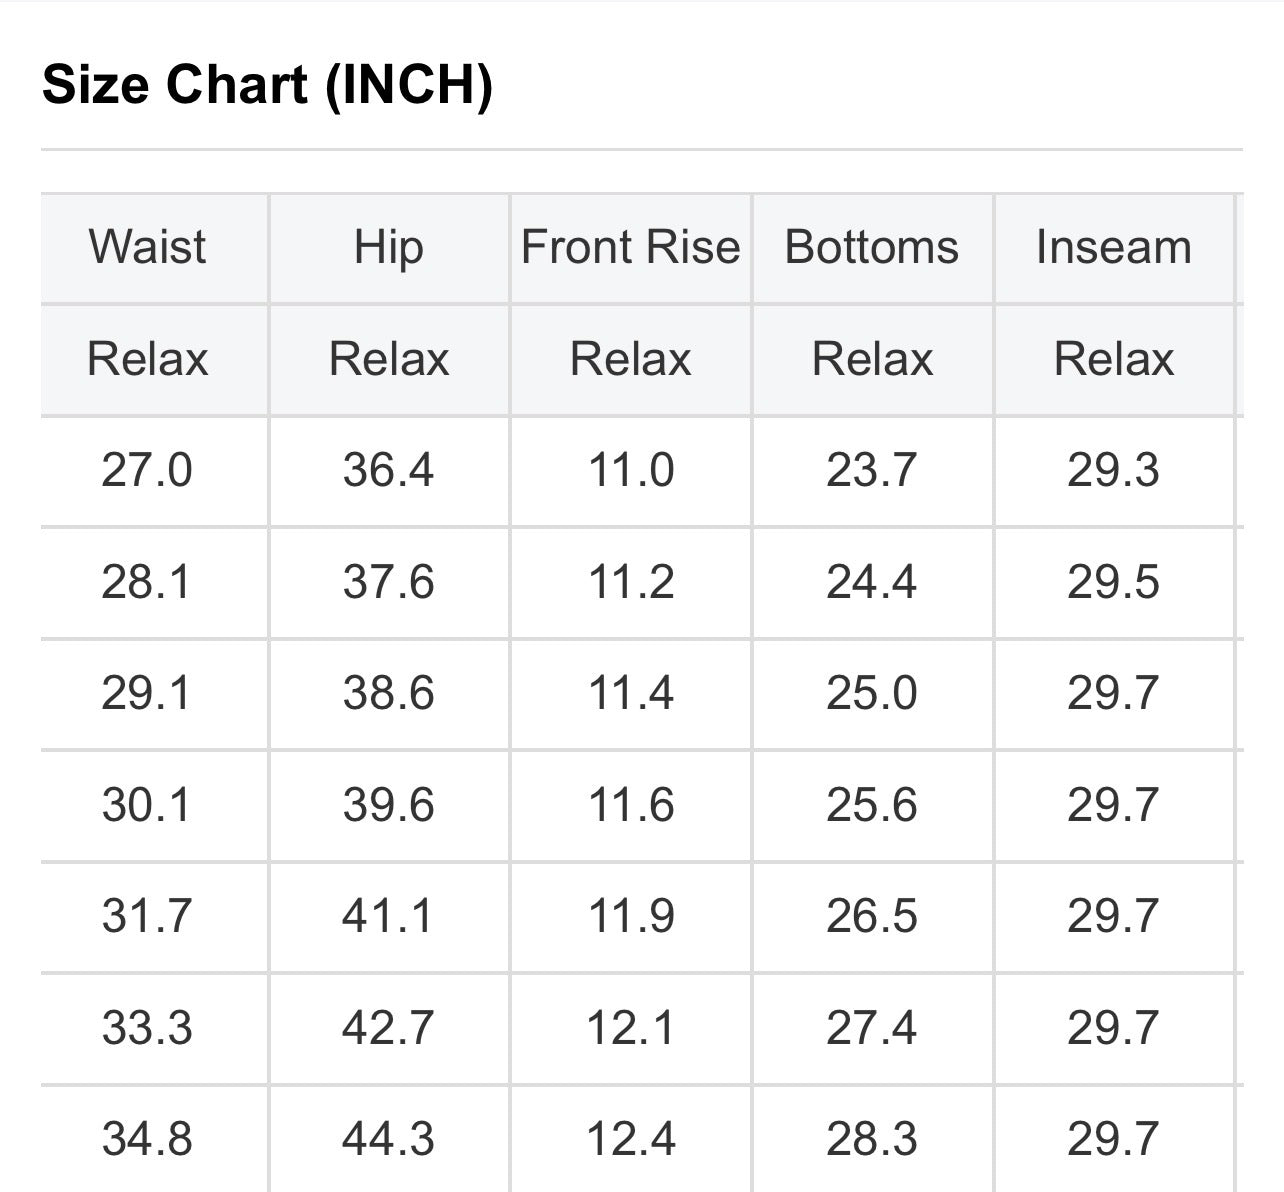Select the 38.6 hip measurement cell
This screenshot has width=1284, height=1192.
coord(388,693)
